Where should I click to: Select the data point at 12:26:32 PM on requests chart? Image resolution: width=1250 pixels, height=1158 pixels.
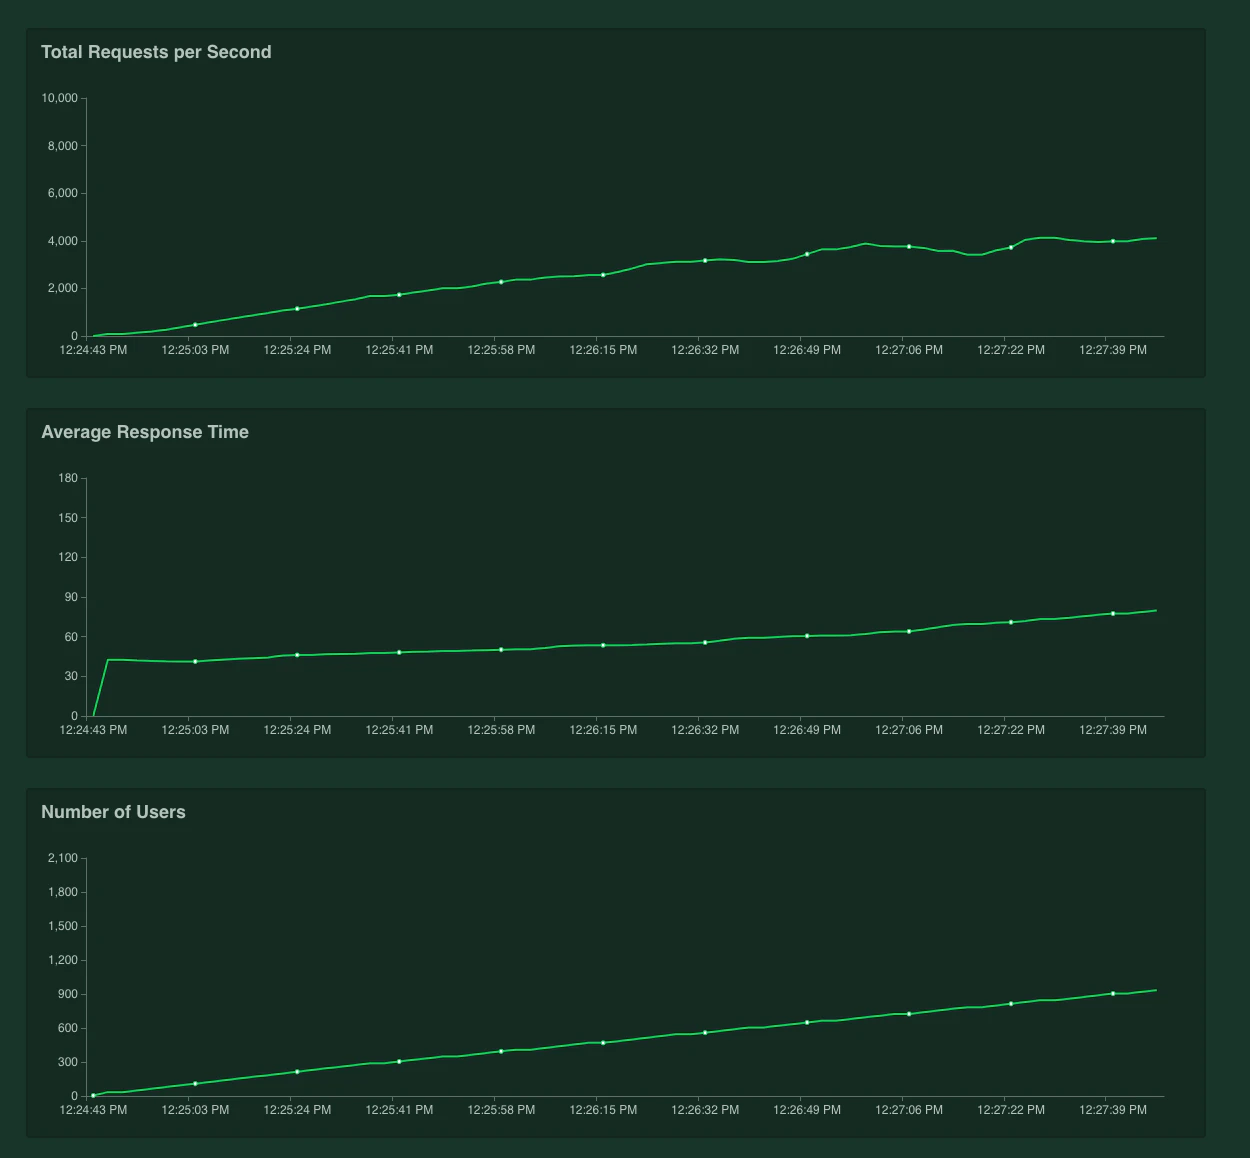705,259
